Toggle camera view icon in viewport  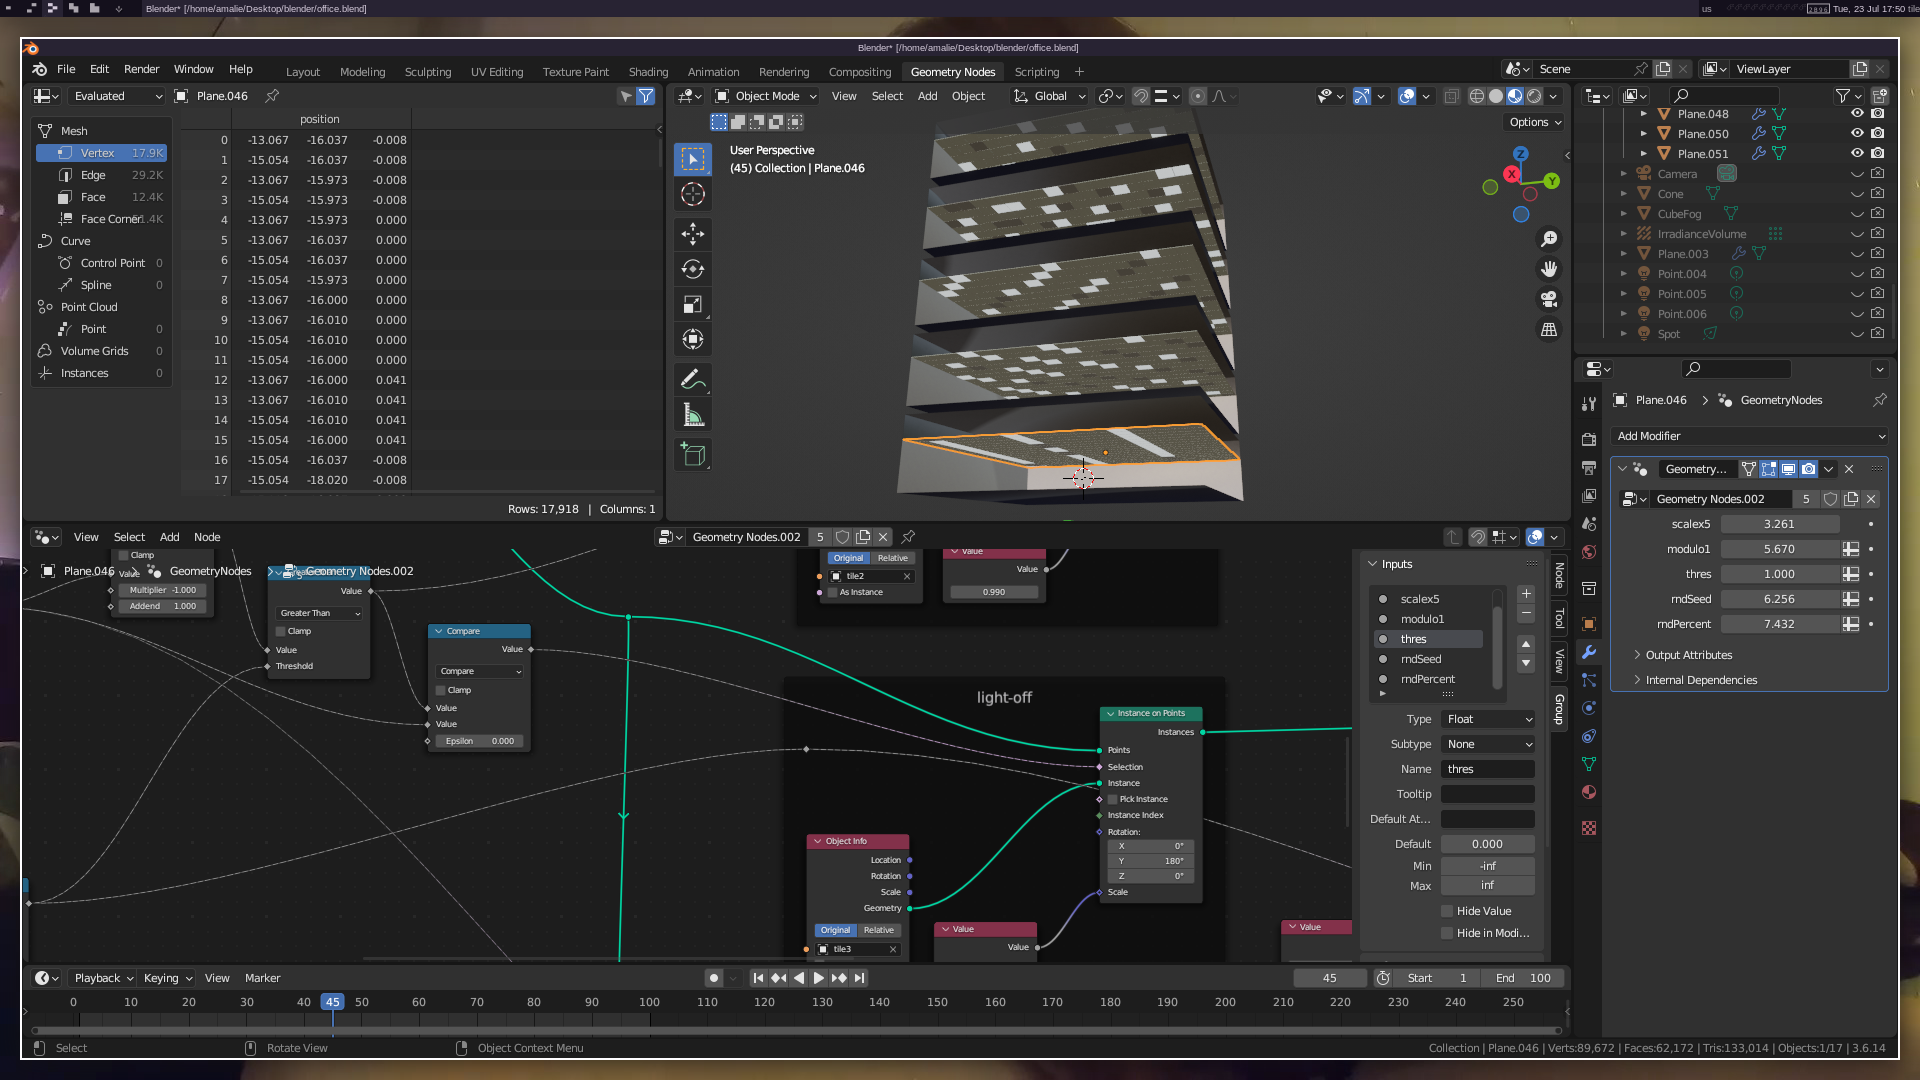tap(1549, 299)
